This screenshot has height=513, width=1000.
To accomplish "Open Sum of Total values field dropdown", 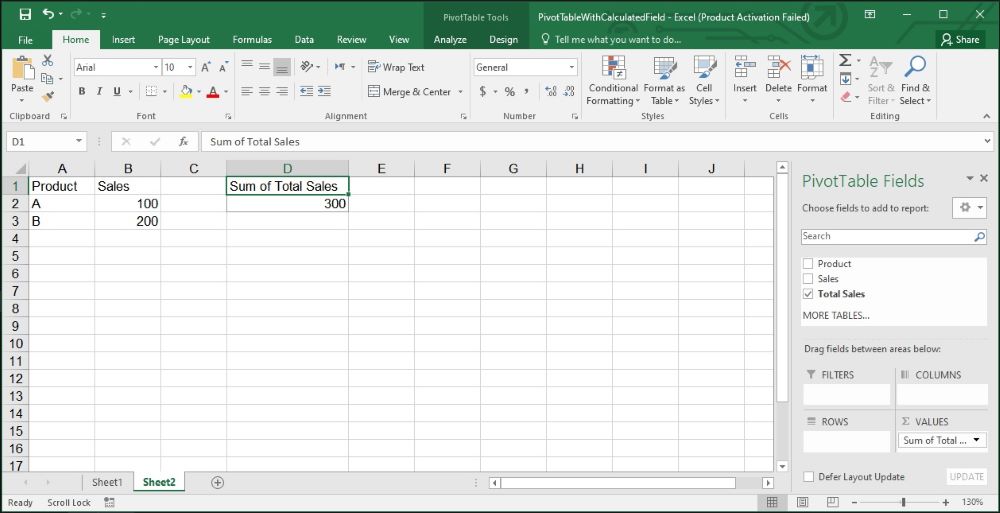I will click(976, 440).
